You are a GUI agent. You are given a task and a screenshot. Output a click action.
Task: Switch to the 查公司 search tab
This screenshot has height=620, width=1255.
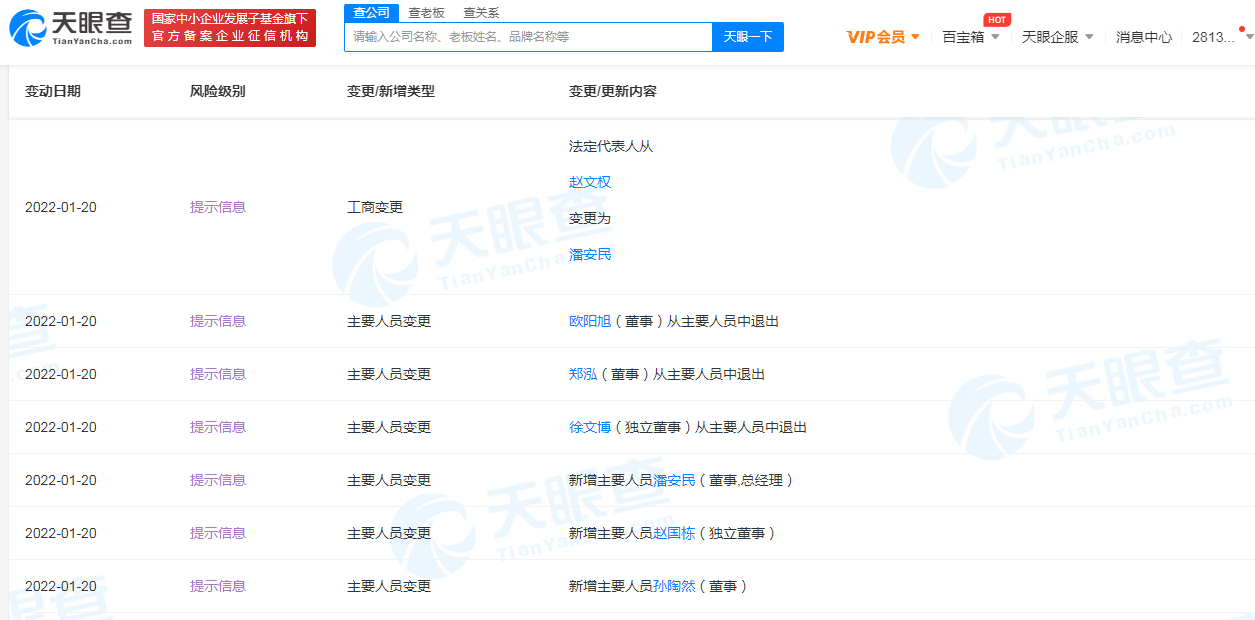pyautogui.click(x=371, y=12)
